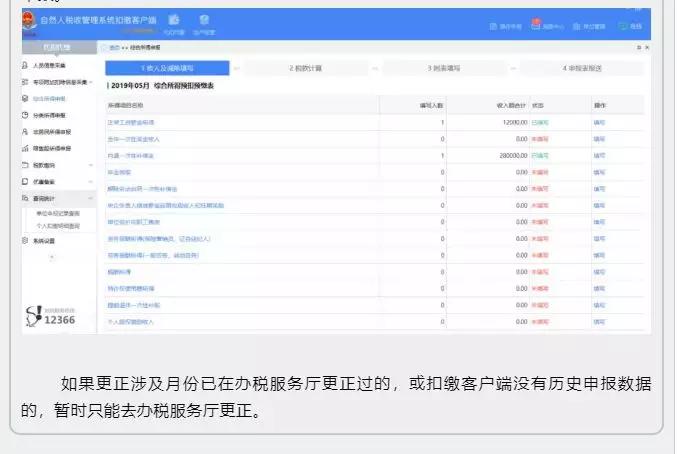This screenshot has height=454, width=677.
Task: Select step 2 税款计算 tab
Action: (306, 68)
